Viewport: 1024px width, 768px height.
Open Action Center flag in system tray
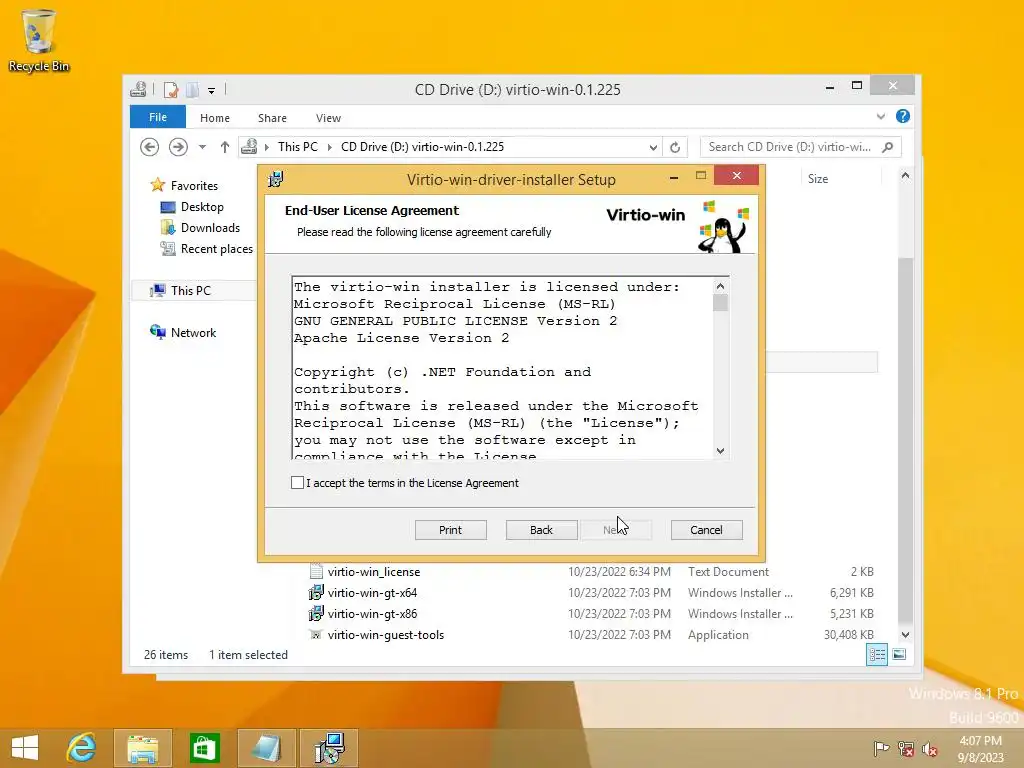tap(881, 749)
